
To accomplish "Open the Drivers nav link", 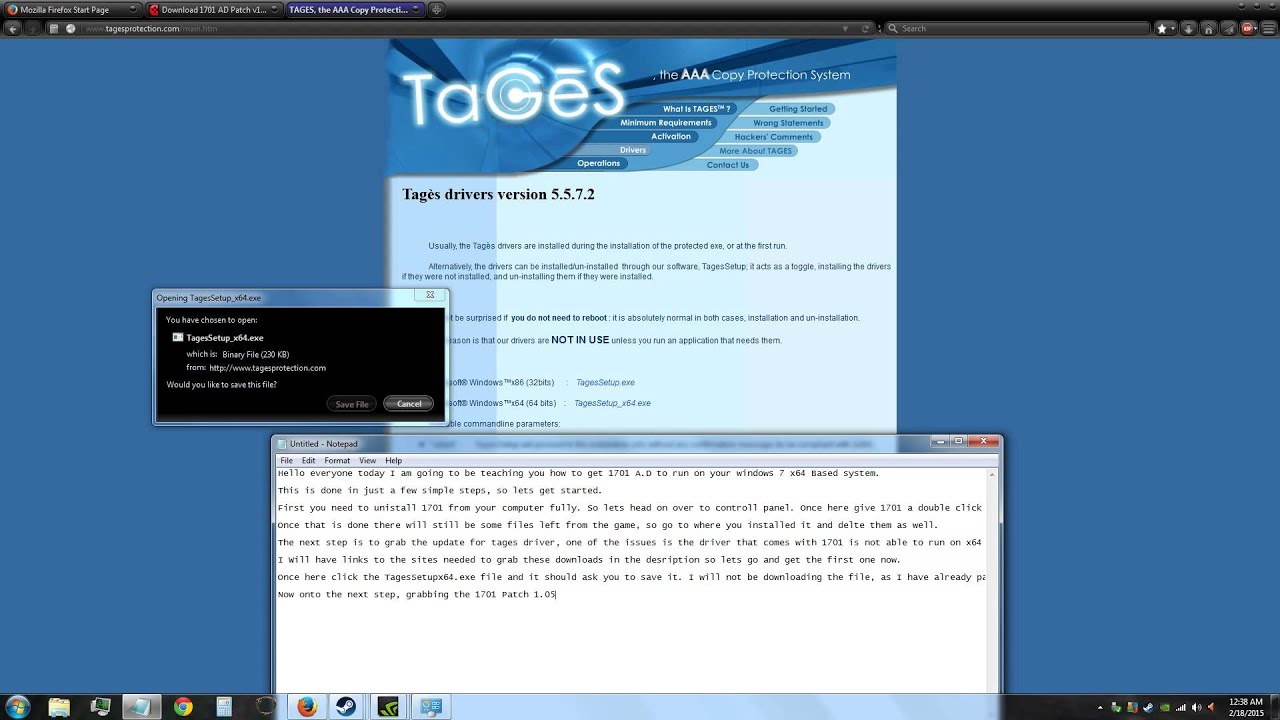I will [x=633, y=150].
